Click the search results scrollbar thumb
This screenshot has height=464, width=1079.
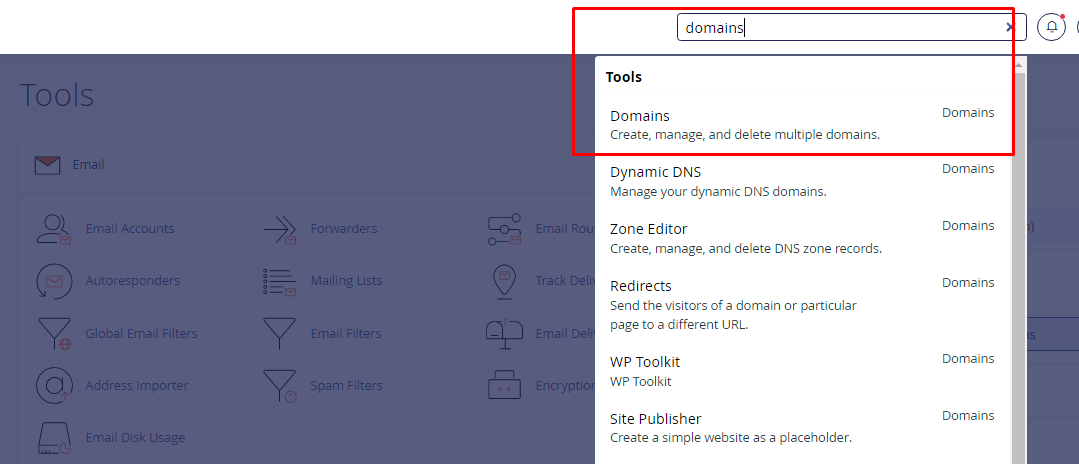click(x=1018, y=267)
